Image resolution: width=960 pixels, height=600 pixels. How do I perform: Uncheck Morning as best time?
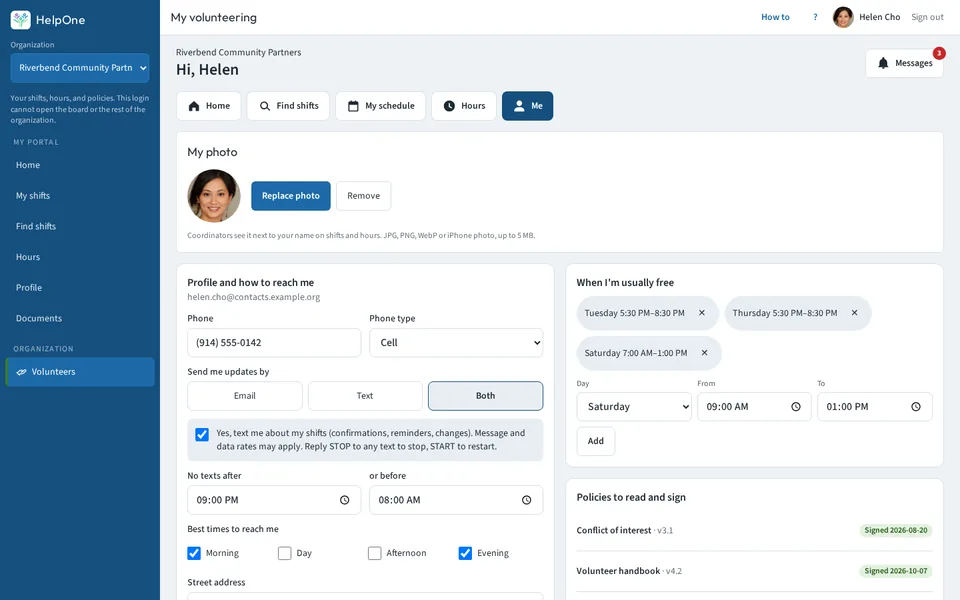194,553
